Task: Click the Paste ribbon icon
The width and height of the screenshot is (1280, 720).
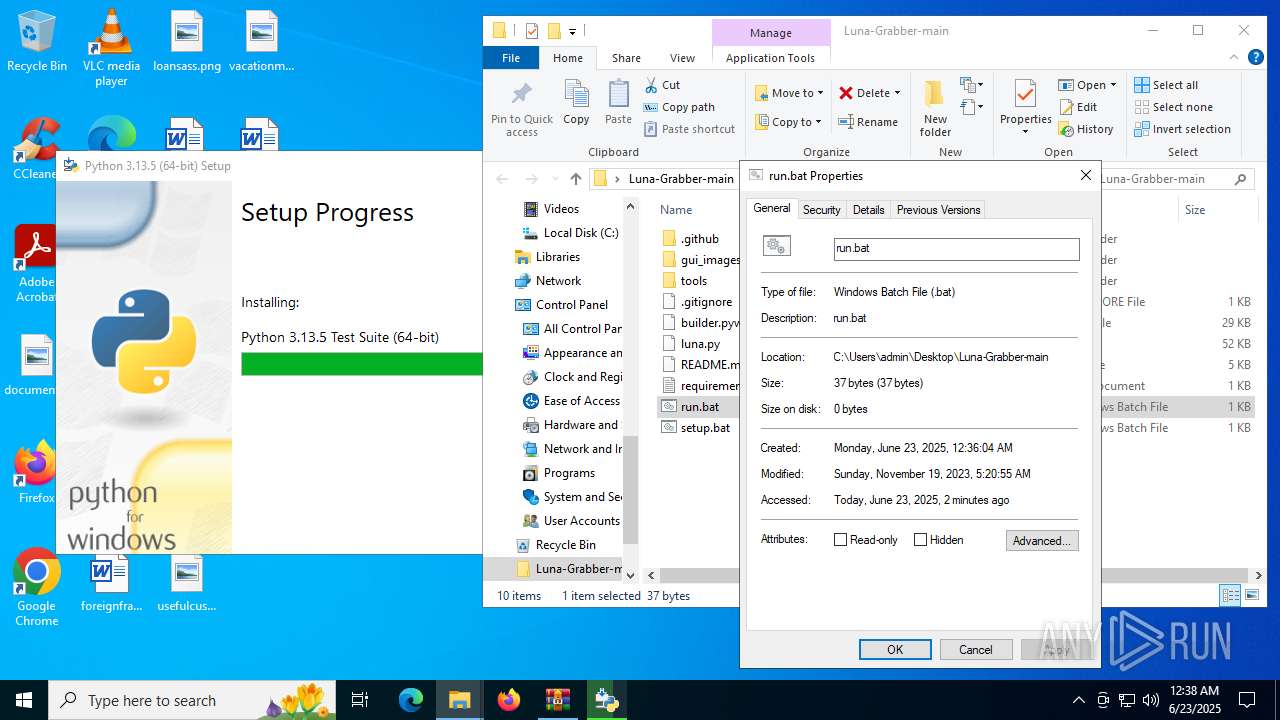Action: [x=618, y=103]
